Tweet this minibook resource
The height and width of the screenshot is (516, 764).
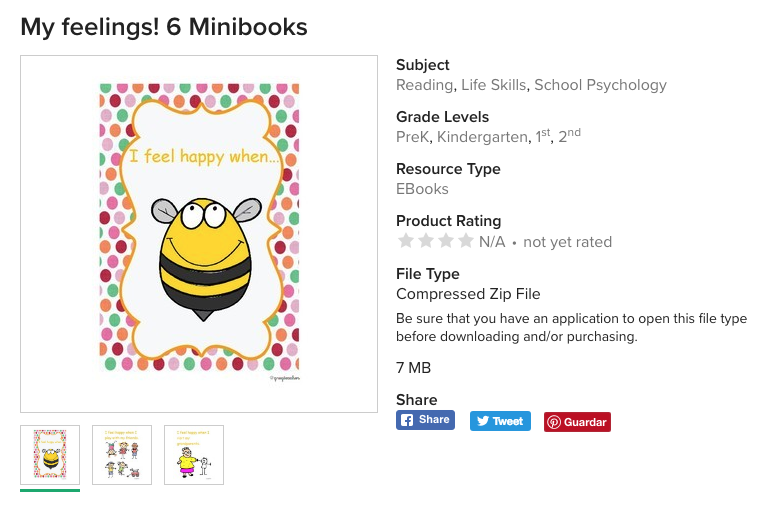coord(499,421)
